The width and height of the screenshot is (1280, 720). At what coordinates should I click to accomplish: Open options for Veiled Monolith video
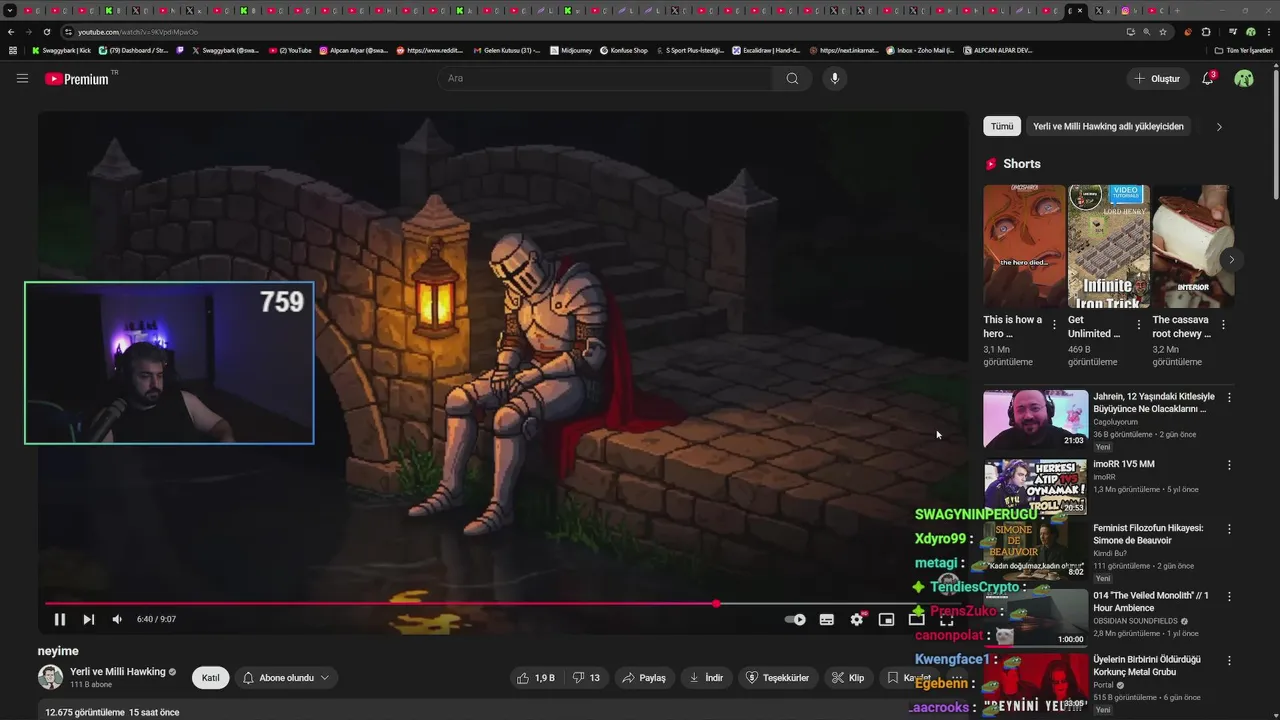pos(1229,596)
